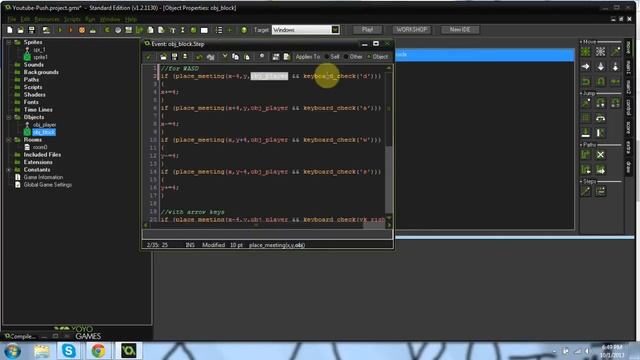The image size is (640, 360).
Task: Click the Play! button
Action: coord(367,30)
